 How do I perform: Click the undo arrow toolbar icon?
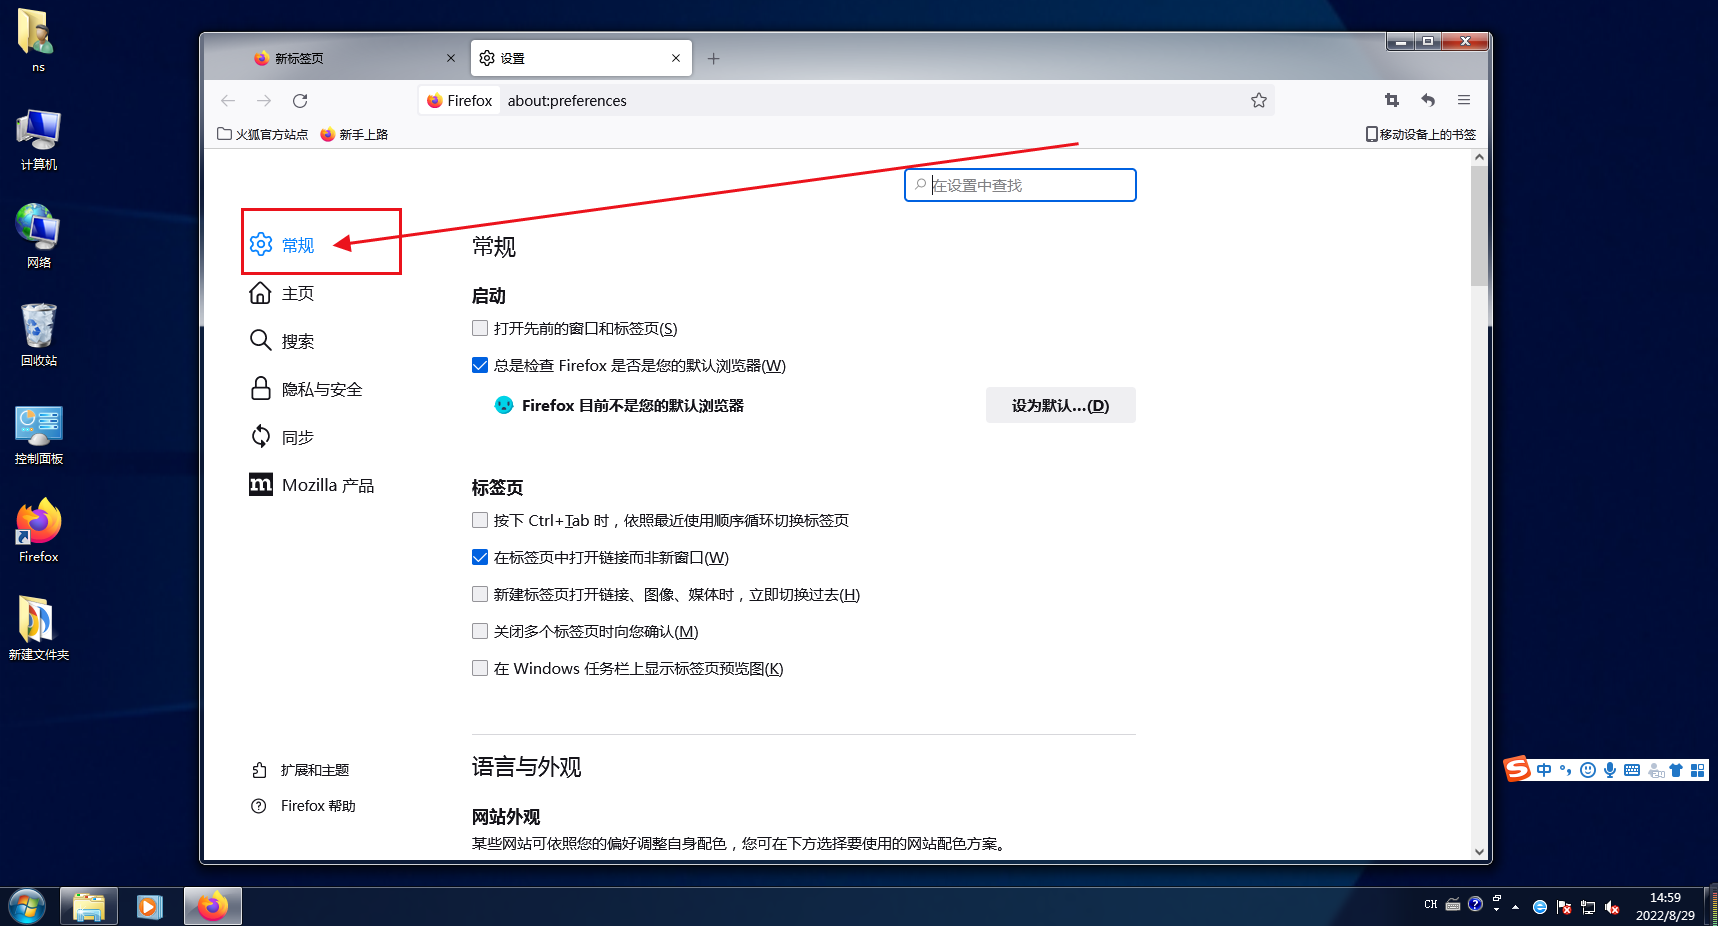(x=1428, y=100)
